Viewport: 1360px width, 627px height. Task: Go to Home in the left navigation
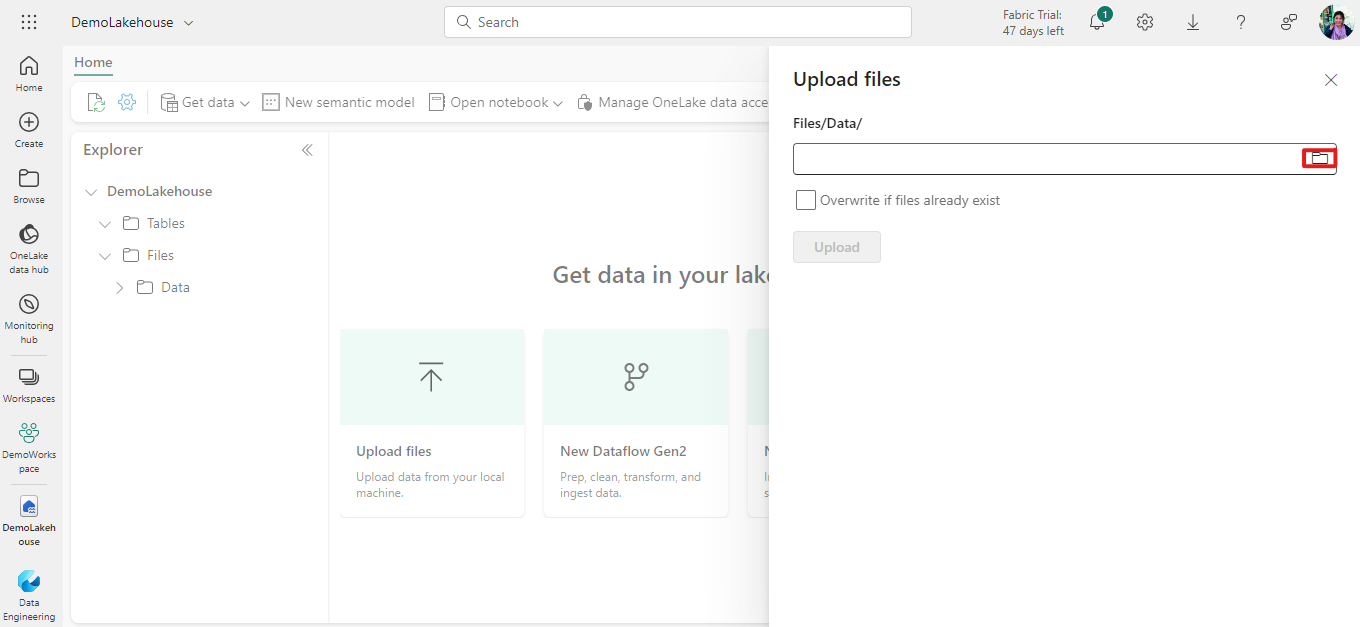tap(29, 74)
